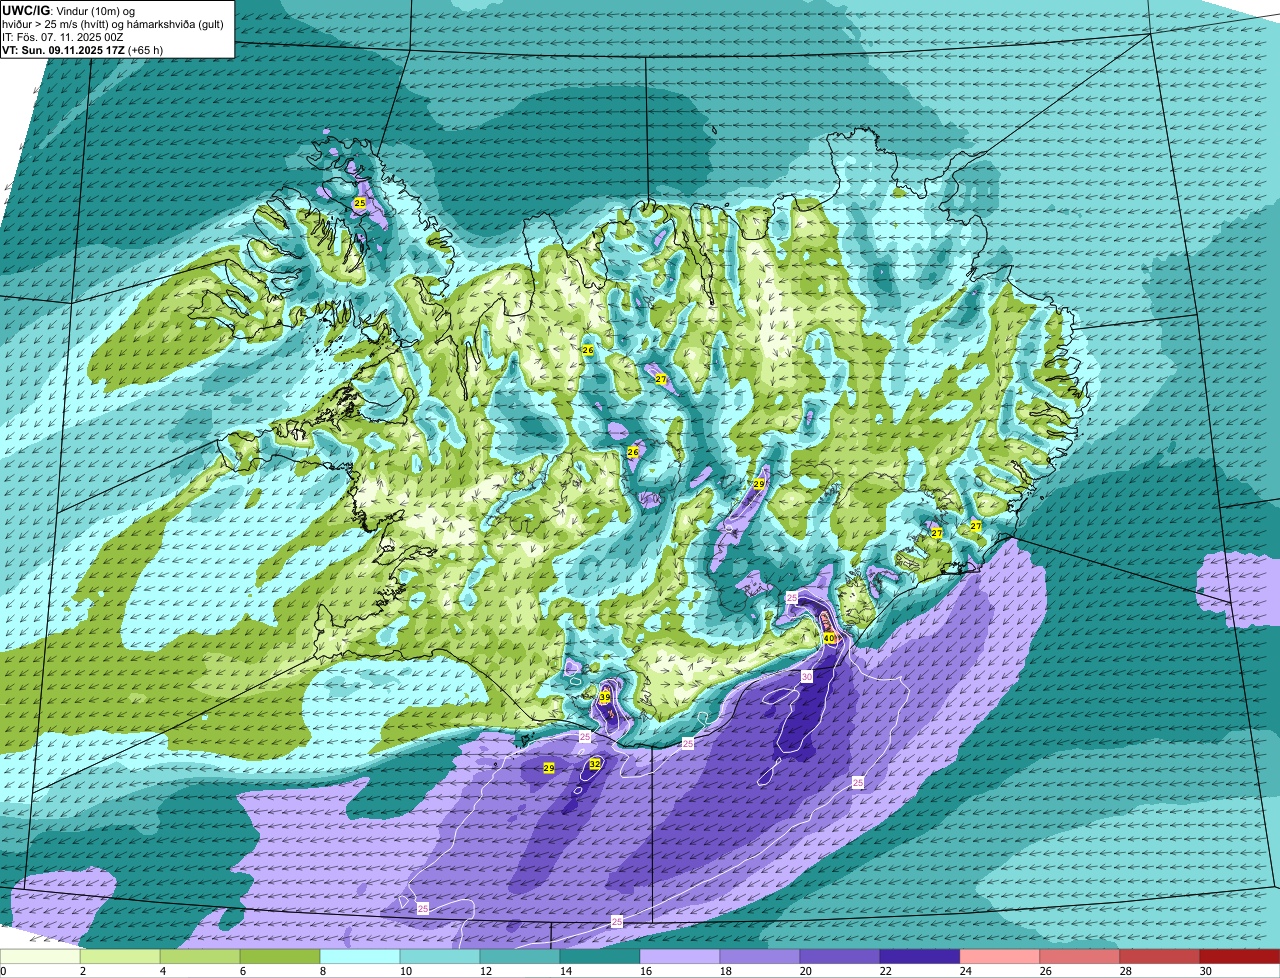
Task: Click the 'IT: Fös. 07. 11. 2025 00Z' line
Action: click(64, 37)
